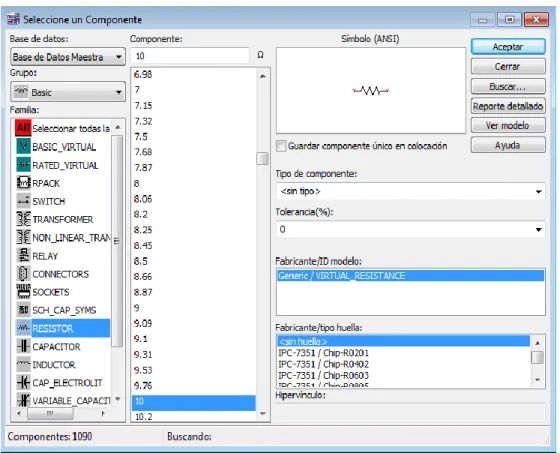This screenshot has width=560, height=453.
Task: Click the Reporte detallado button
Action: (508, 106)
